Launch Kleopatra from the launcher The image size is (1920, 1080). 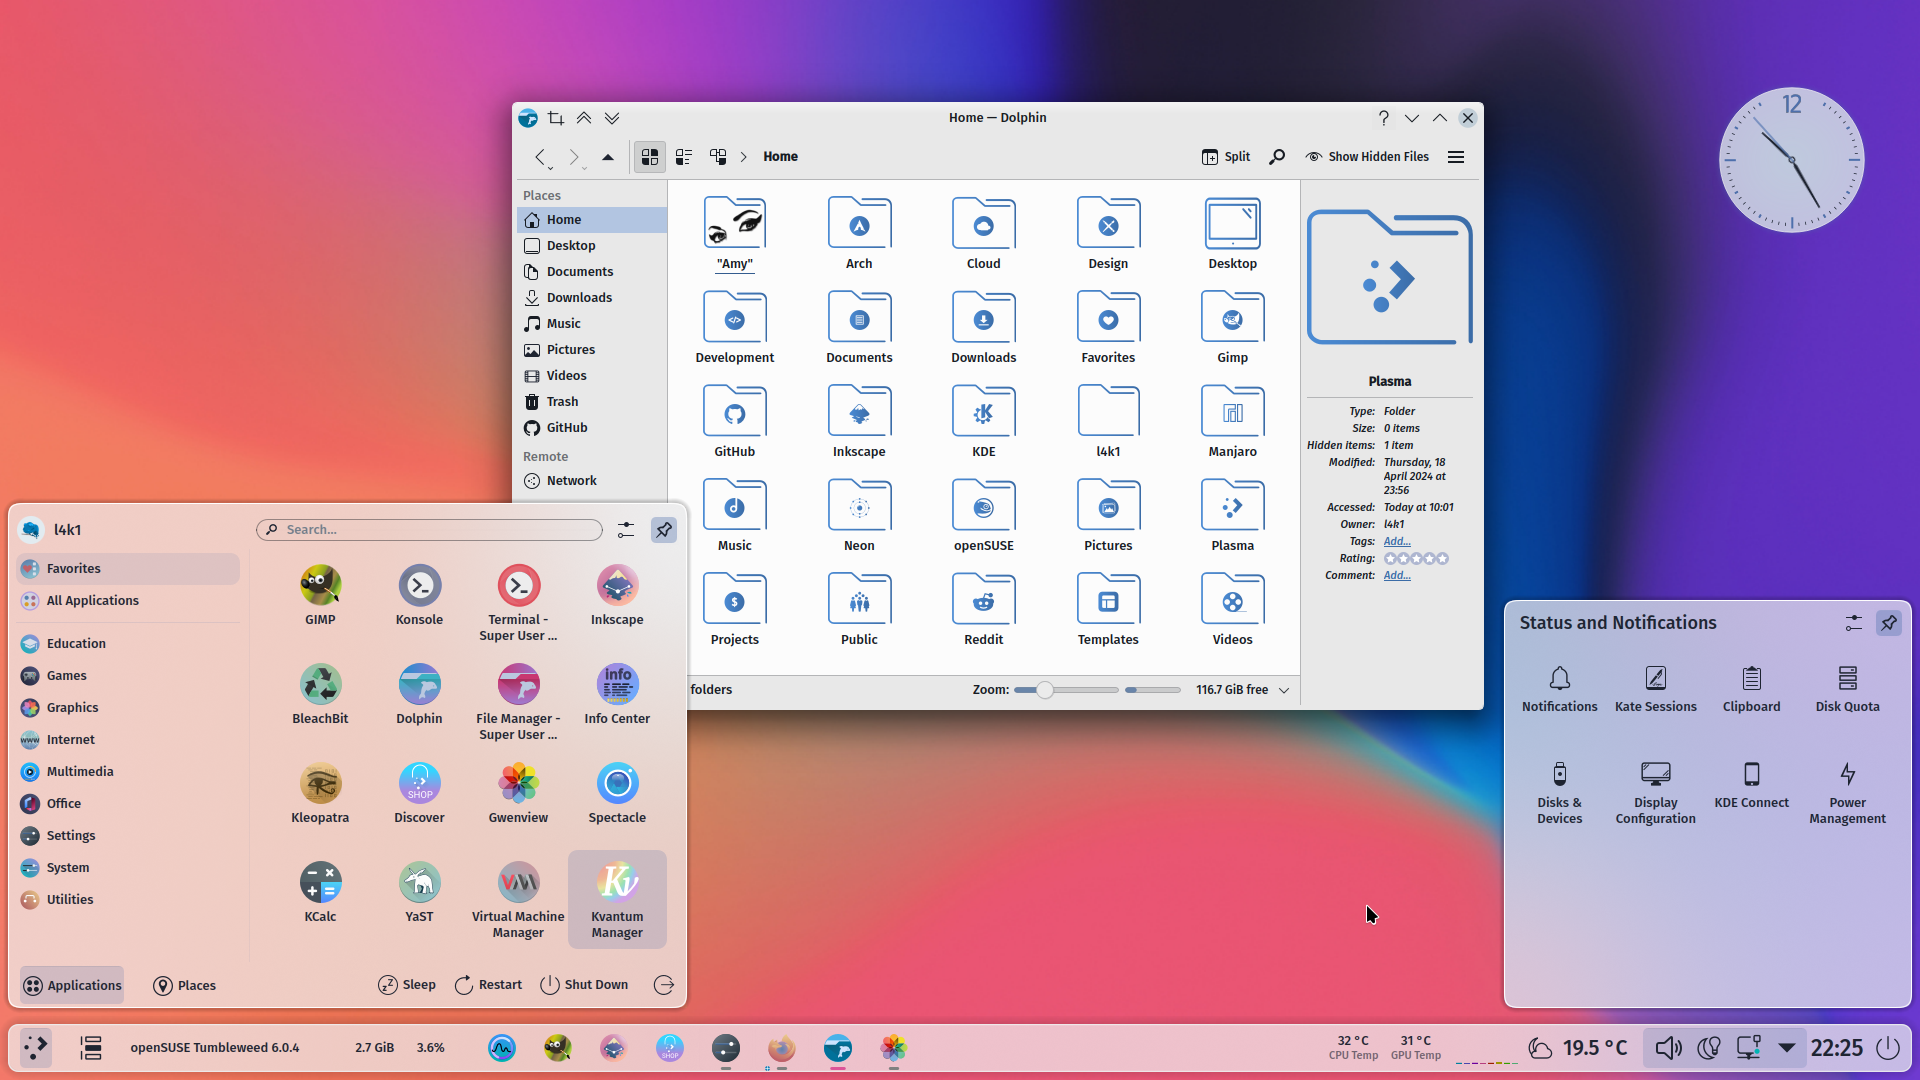(x=320, y=794)
